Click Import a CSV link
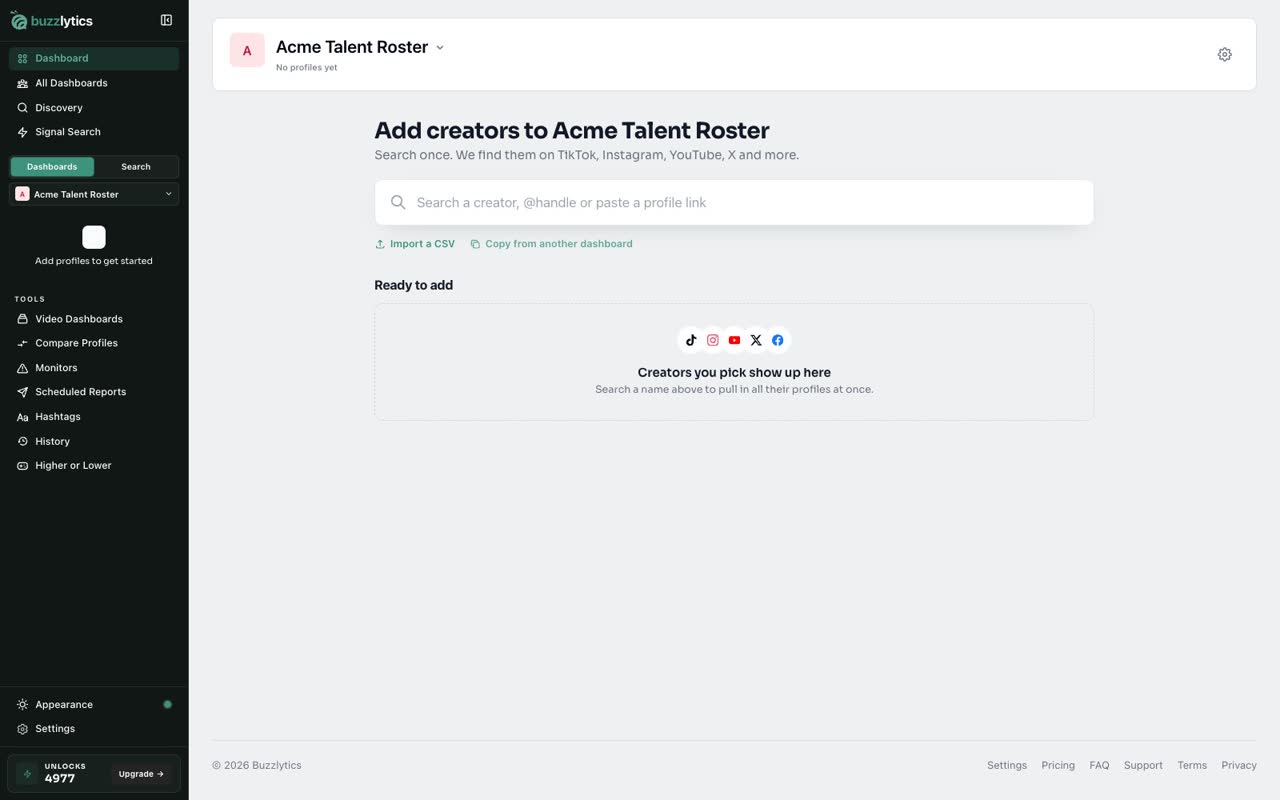The width and height of the screenshot is (1280, 800). (415, 244)
